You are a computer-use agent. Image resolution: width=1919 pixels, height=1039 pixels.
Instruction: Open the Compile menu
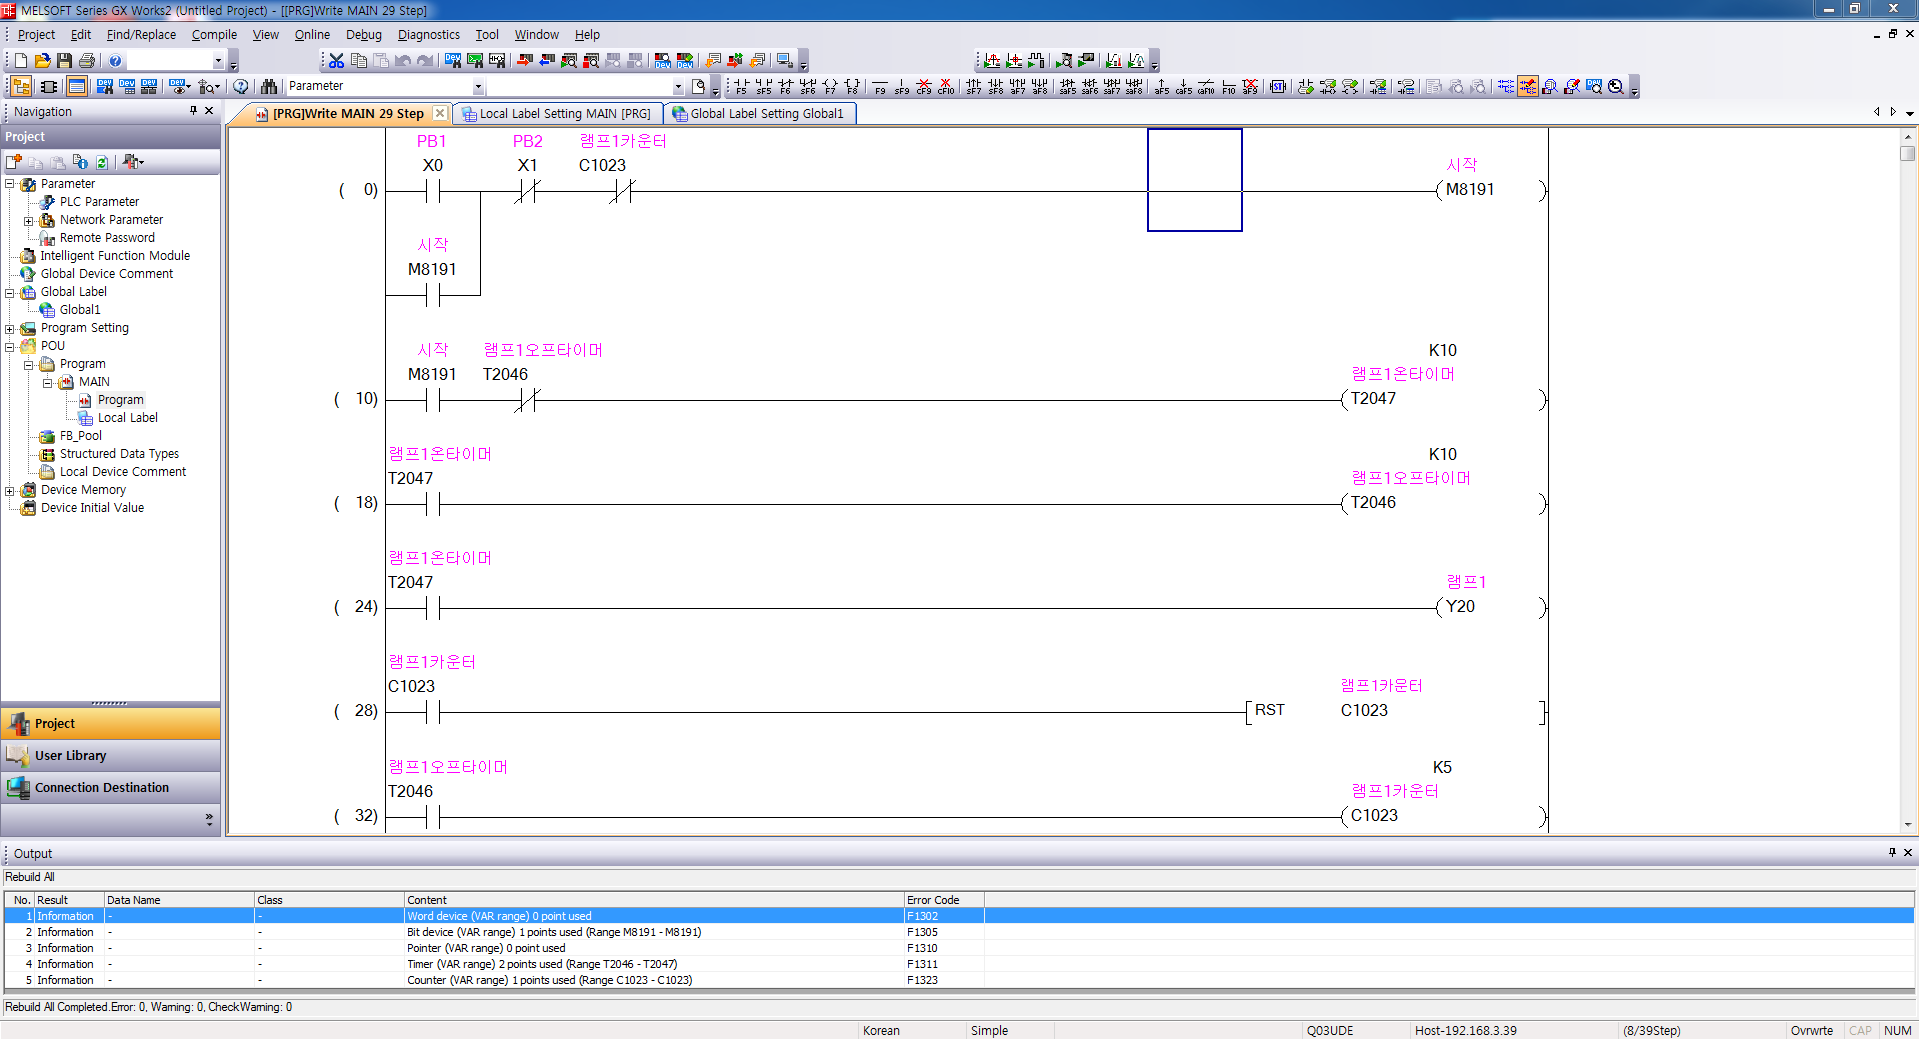tap(214, 35)
